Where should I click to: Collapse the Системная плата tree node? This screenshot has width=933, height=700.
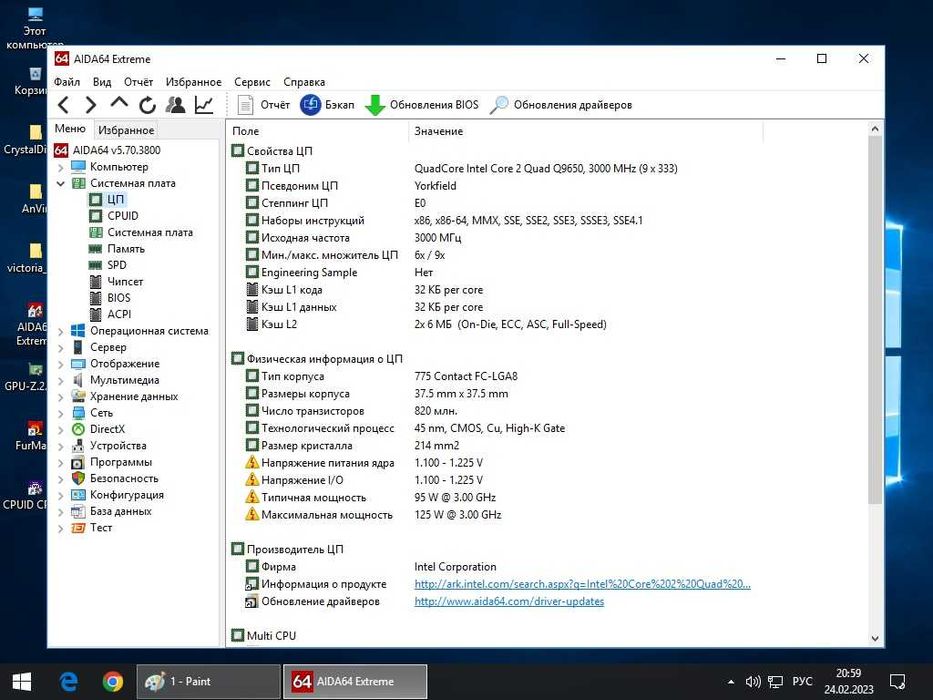[61, 184]
